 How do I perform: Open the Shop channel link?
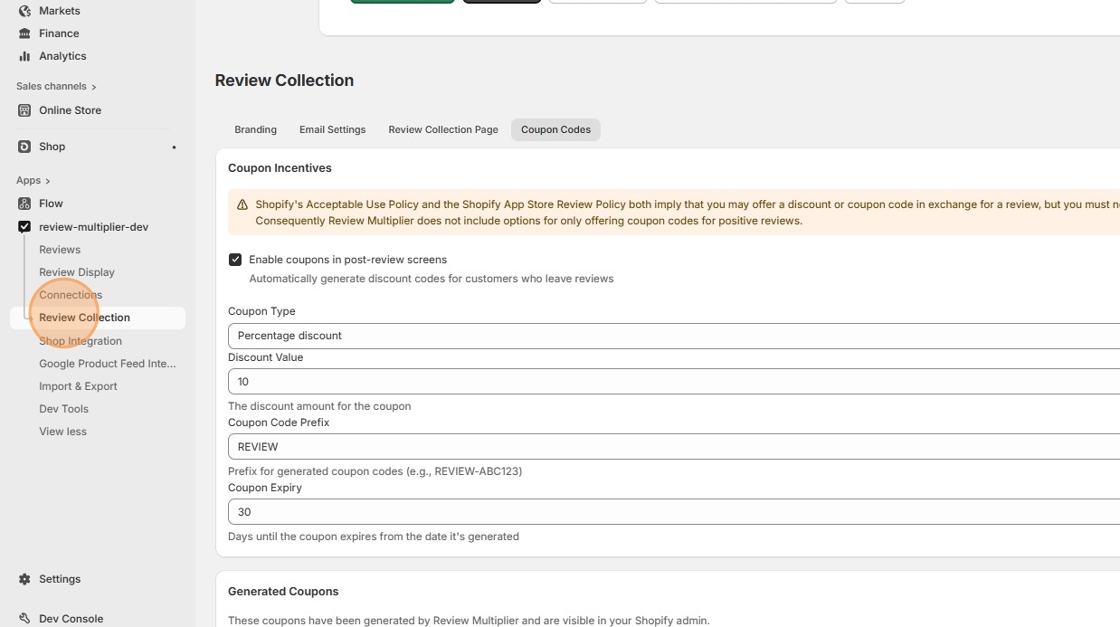(51, 146)
